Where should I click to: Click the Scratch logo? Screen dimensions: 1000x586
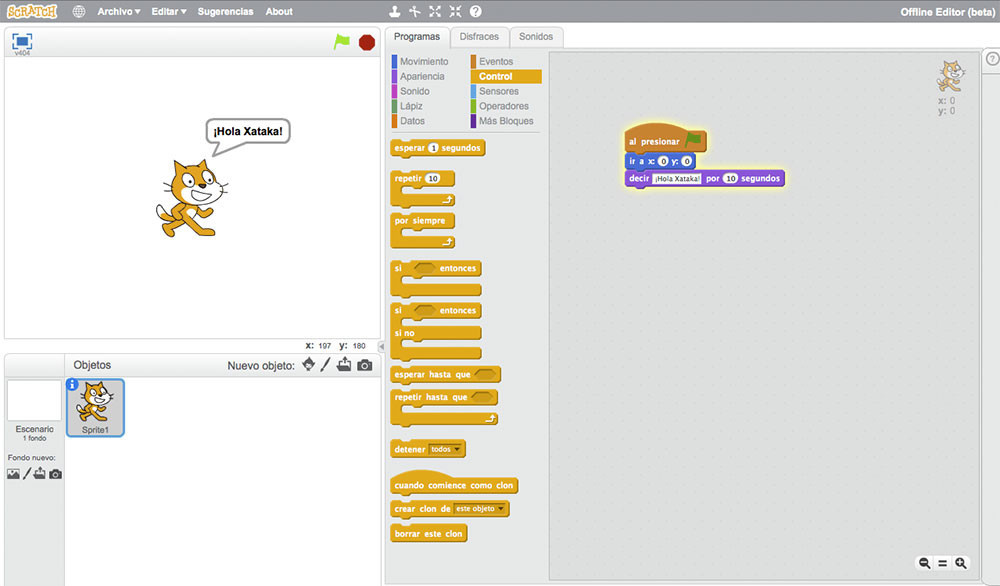(x=32, y=11)
